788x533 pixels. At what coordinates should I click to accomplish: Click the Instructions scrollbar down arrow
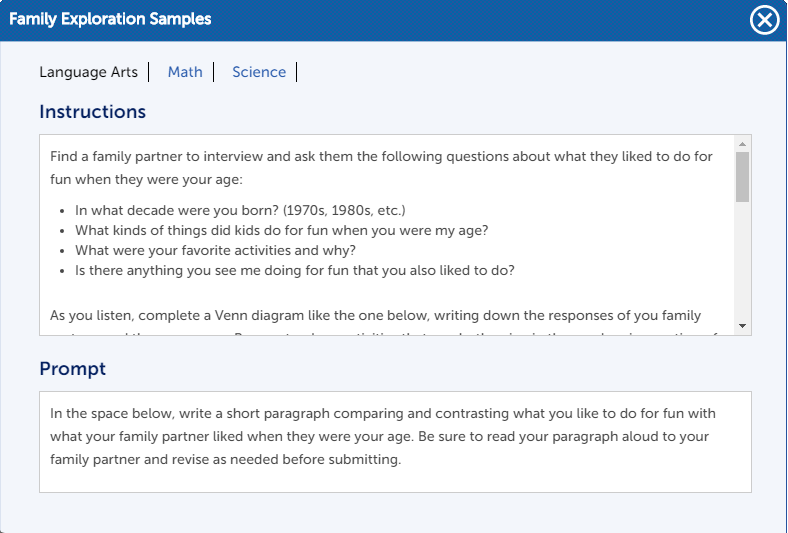tap(742, 326)
